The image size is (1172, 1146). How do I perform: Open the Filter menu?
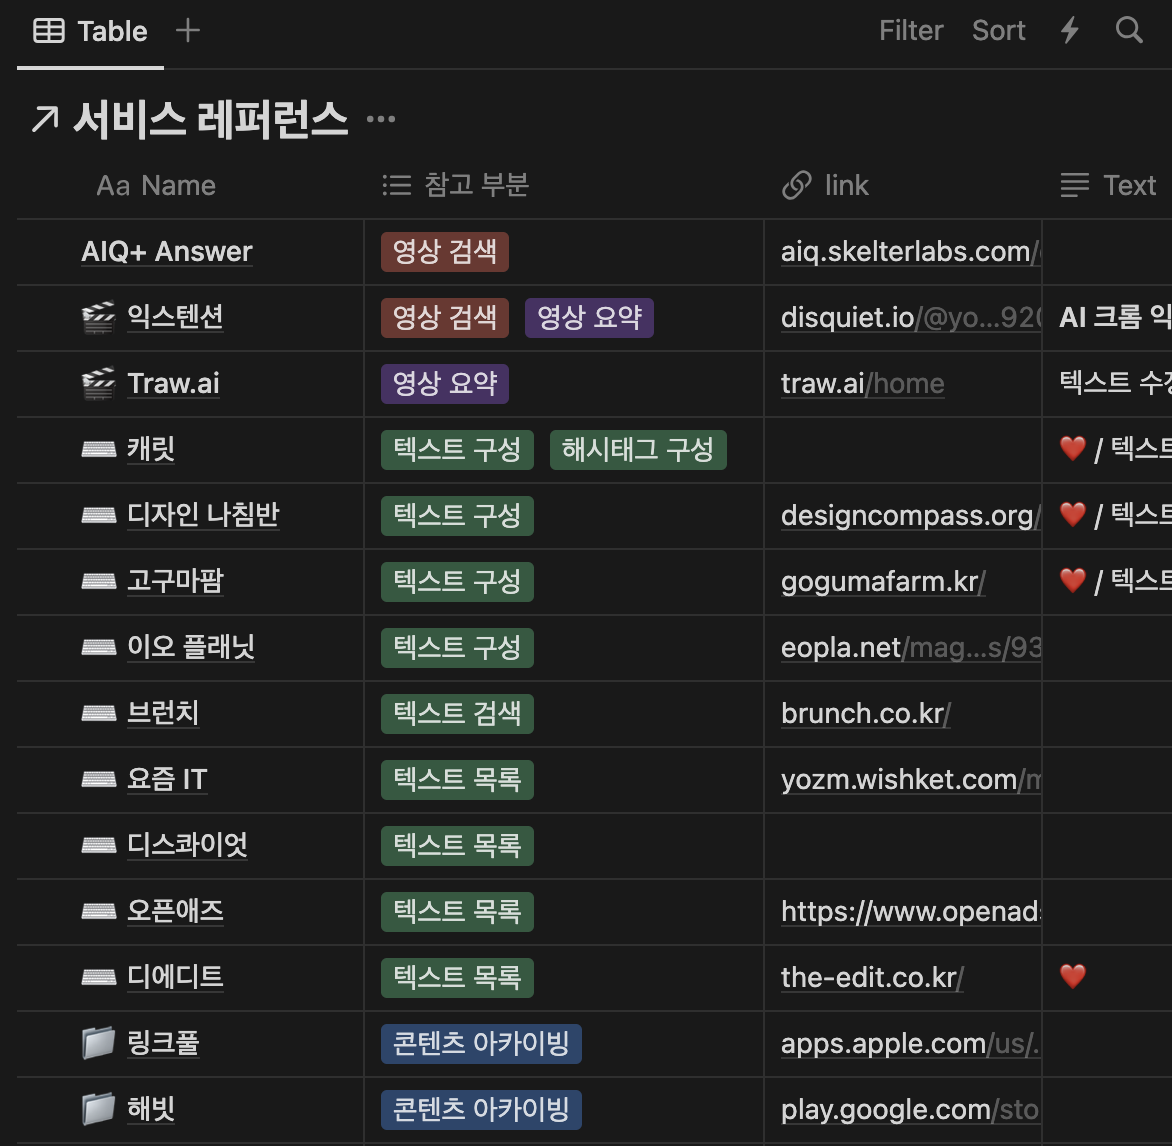(911, 31)
